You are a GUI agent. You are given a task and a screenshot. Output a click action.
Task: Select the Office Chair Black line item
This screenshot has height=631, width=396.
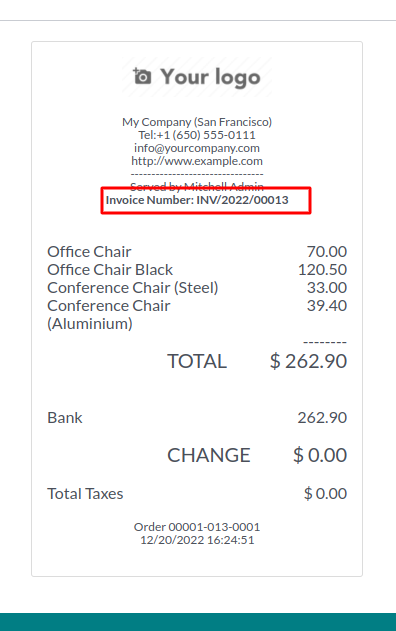197,270
